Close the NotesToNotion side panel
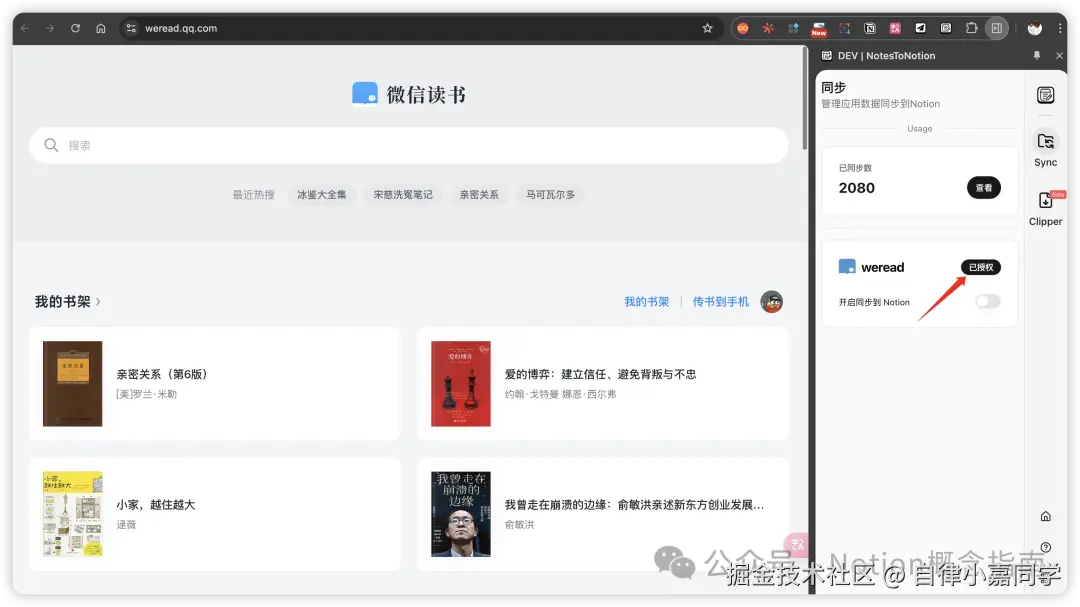1080x607 pixels. 1059,55
